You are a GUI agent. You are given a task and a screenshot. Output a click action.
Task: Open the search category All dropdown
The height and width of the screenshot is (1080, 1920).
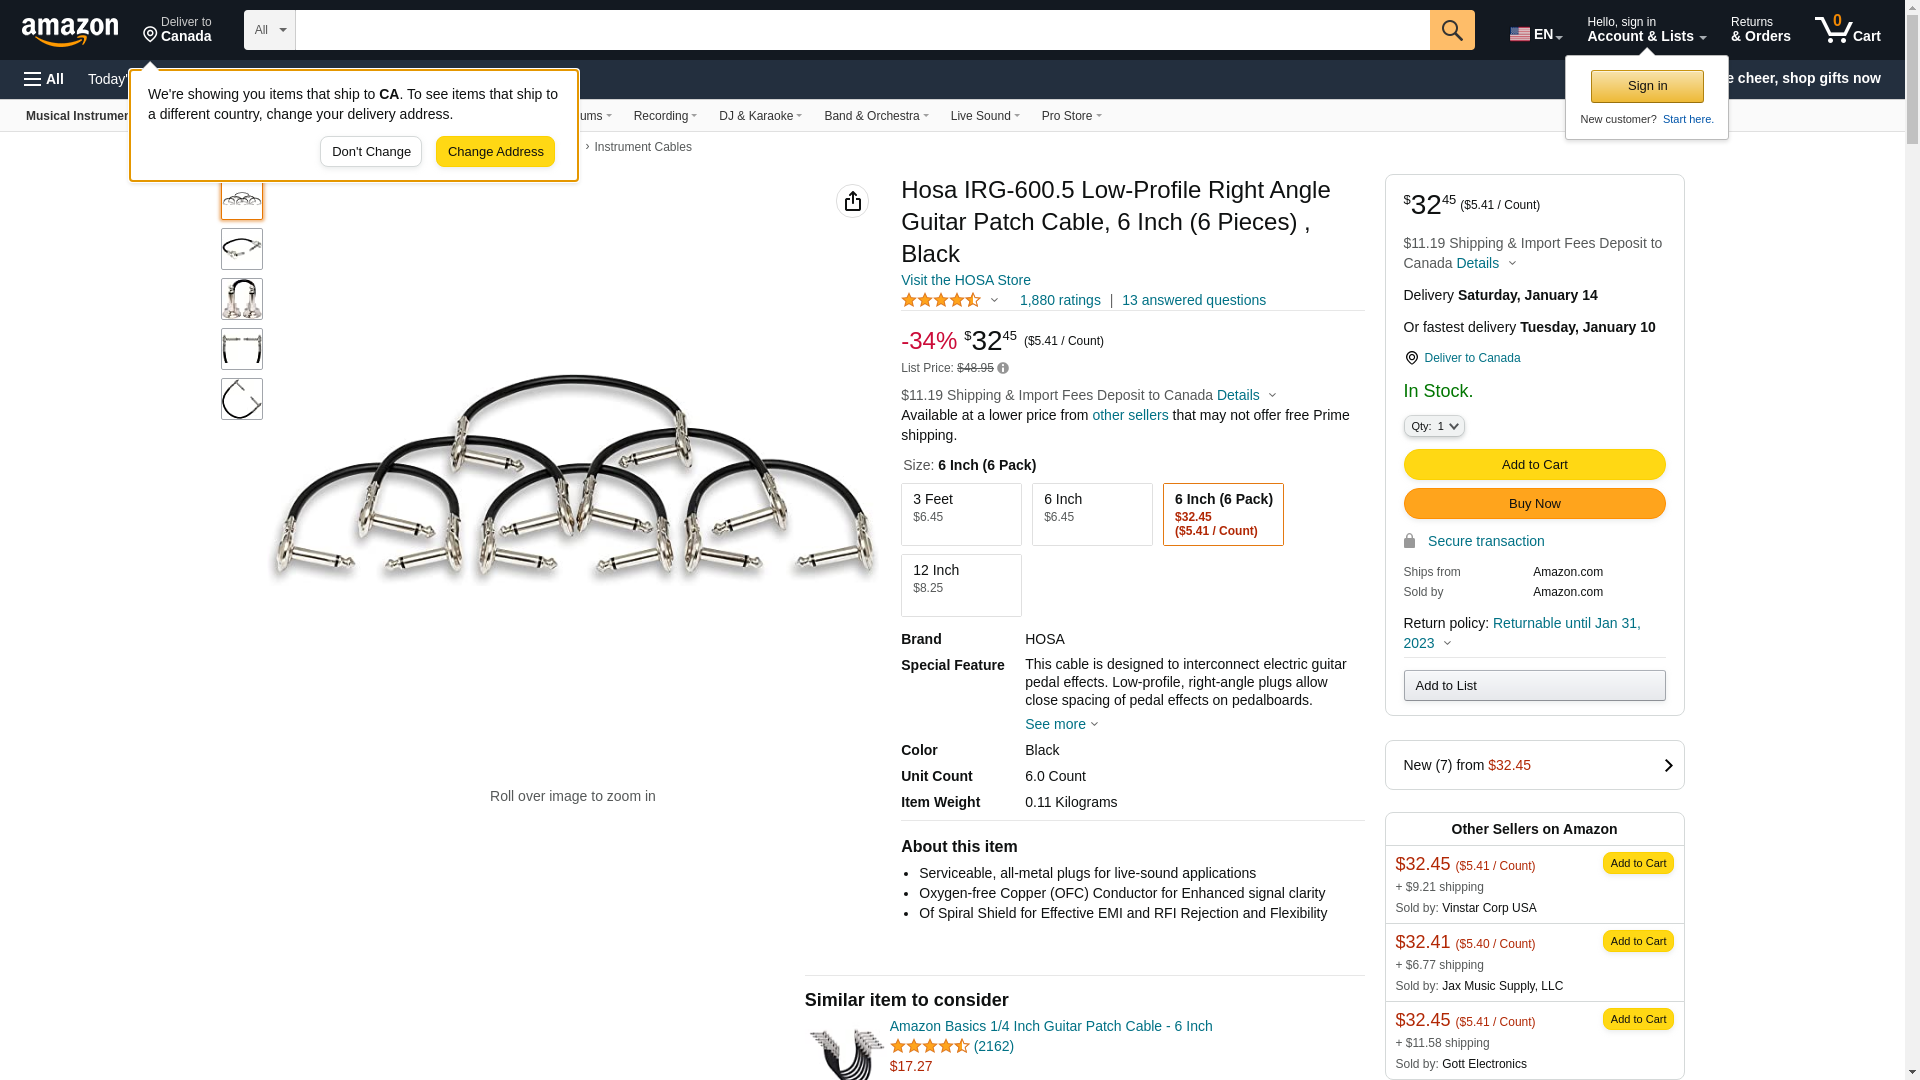(269, 30)
